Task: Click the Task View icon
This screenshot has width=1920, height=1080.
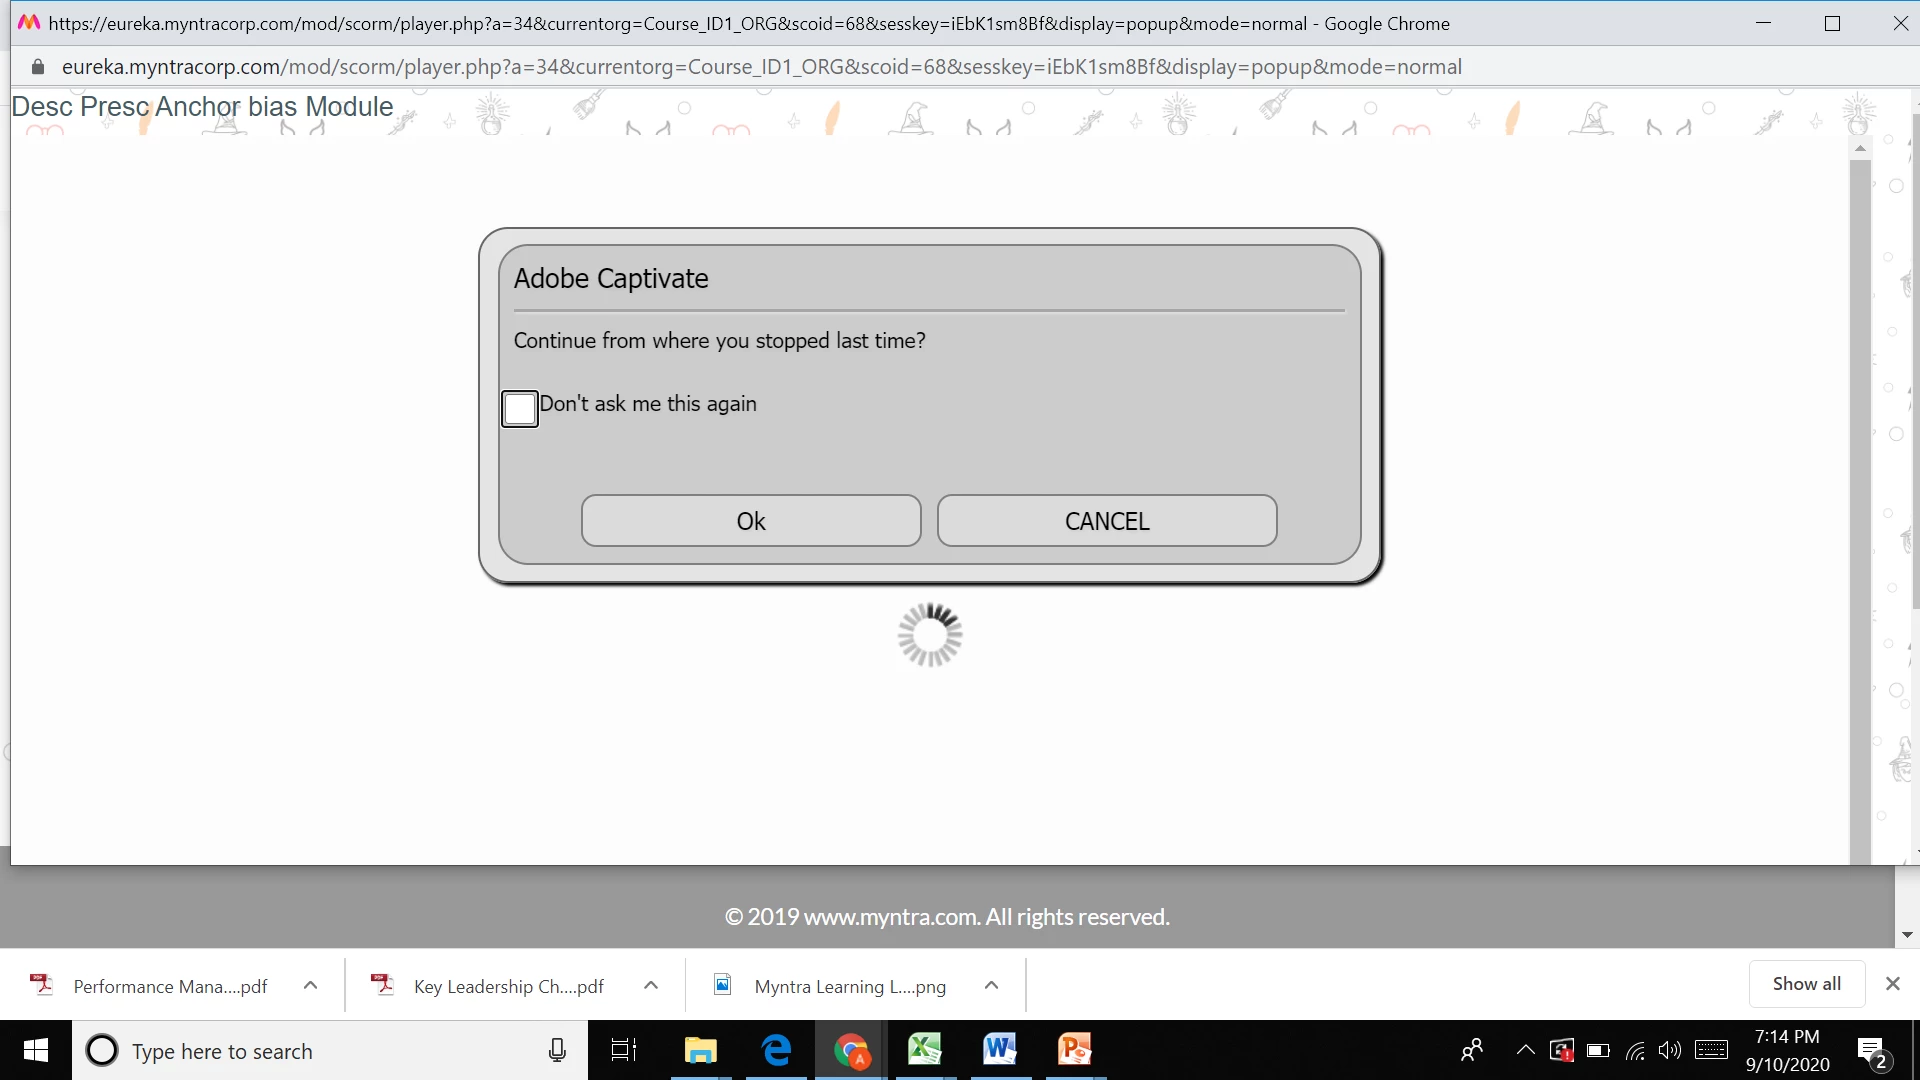Action: [624, 1050]
